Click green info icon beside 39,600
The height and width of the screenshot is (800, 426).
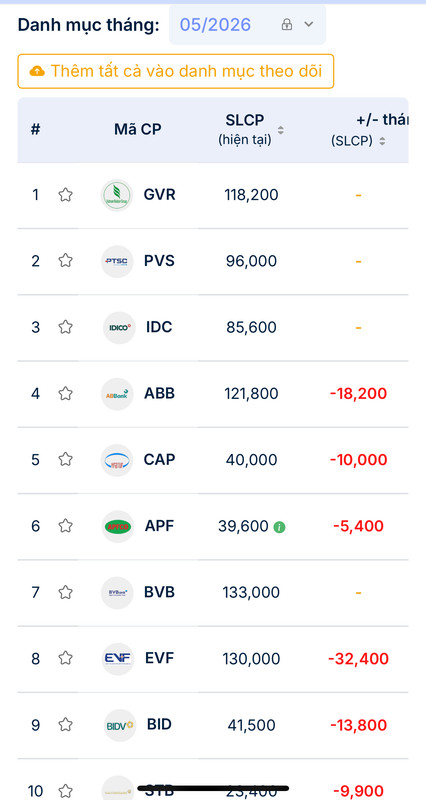pyautogui.click(x=279, y=527)
